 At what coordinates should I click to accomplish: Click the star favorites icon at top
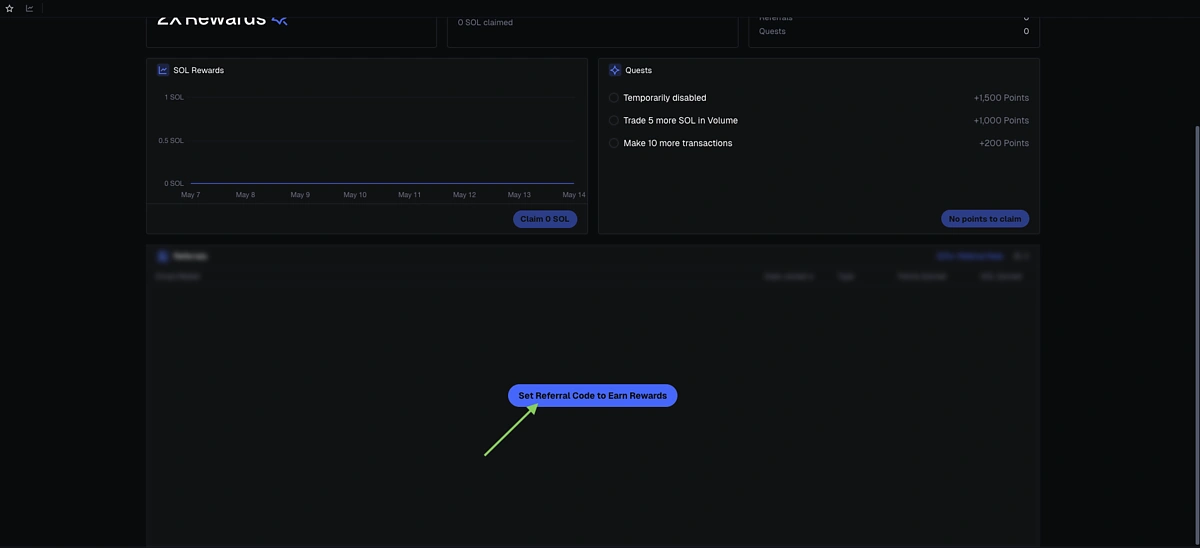coord(10,8)
